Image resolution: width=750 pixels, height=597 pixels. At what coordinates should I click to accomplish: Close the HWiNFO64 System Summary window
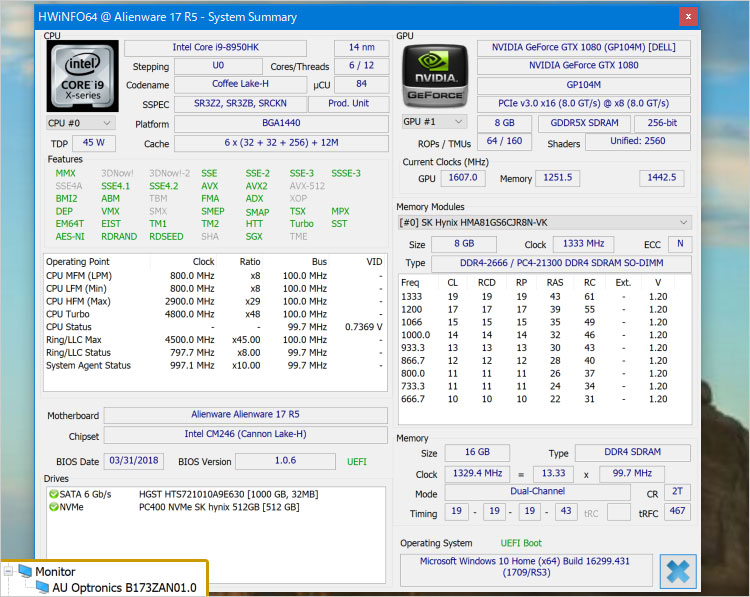pos(688,17)
